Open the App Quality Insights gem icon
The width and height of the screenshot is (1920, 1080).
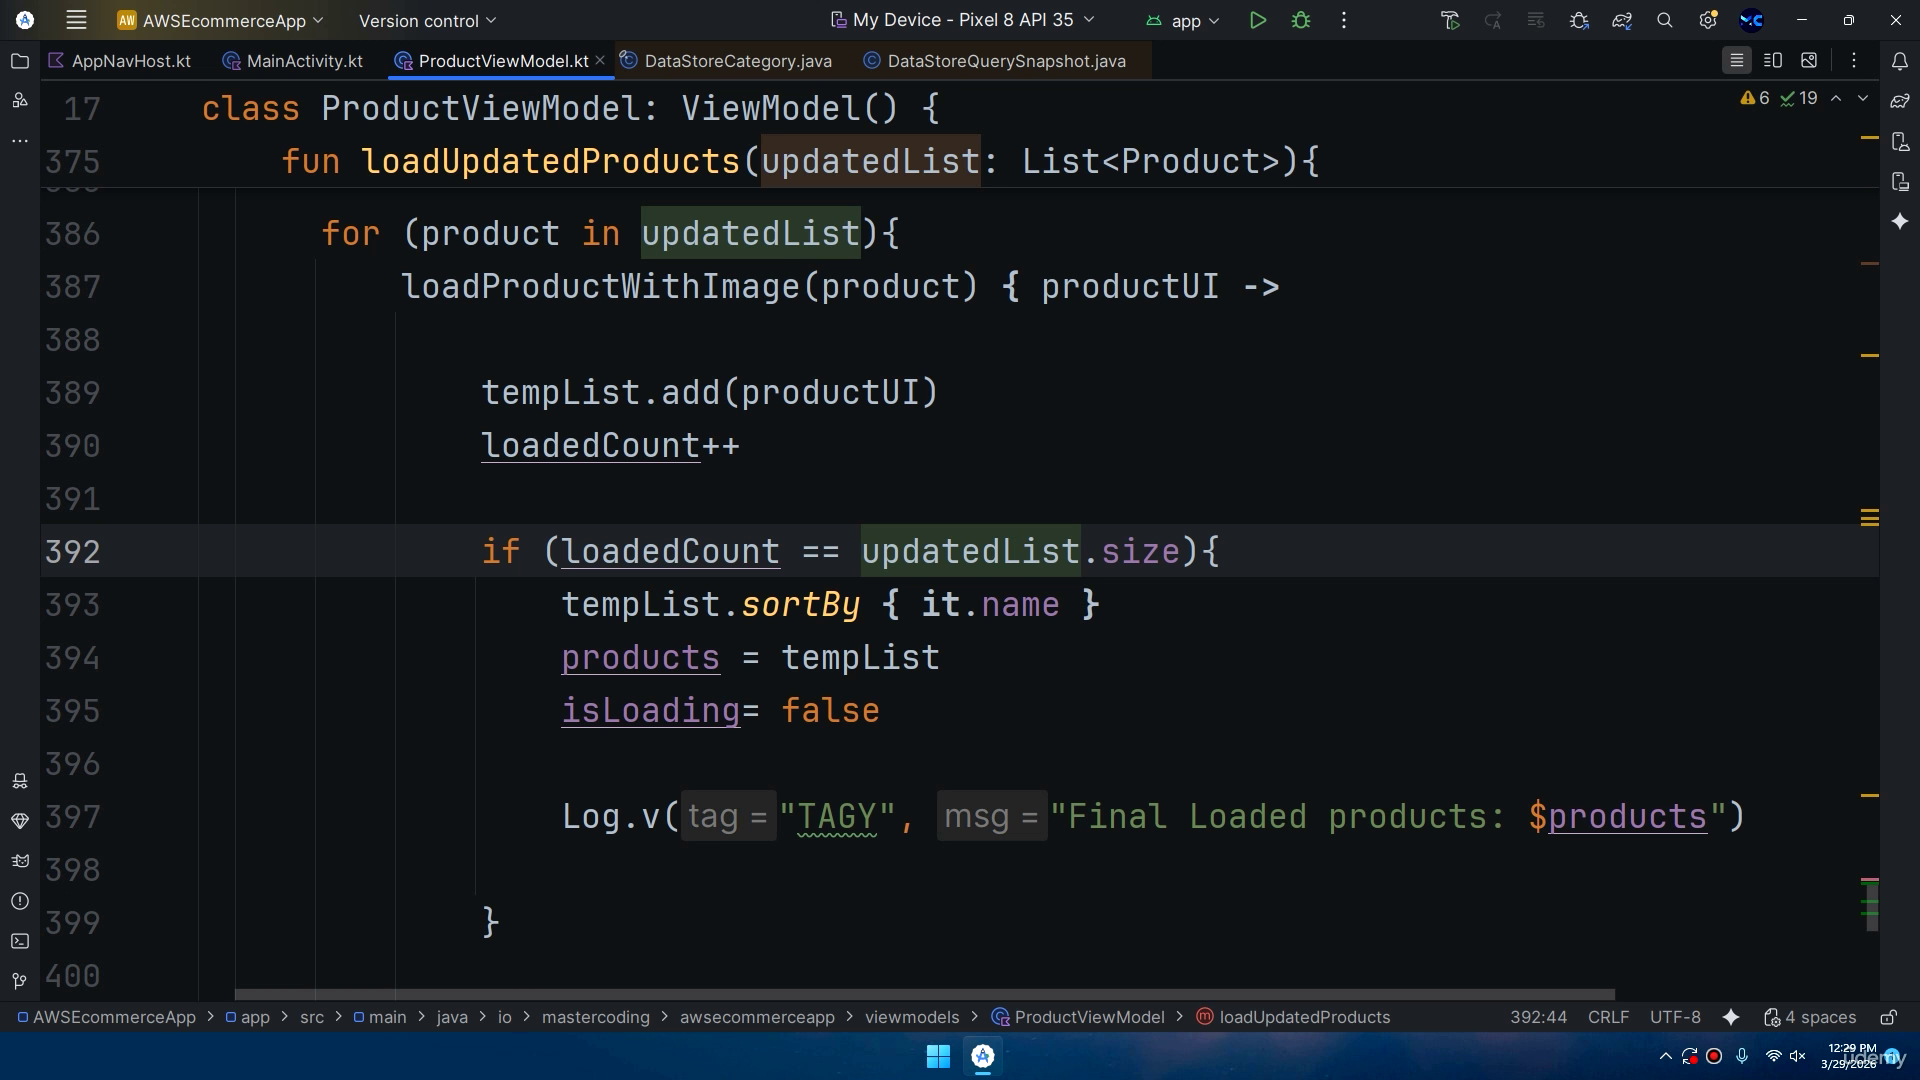coord(20,821)
